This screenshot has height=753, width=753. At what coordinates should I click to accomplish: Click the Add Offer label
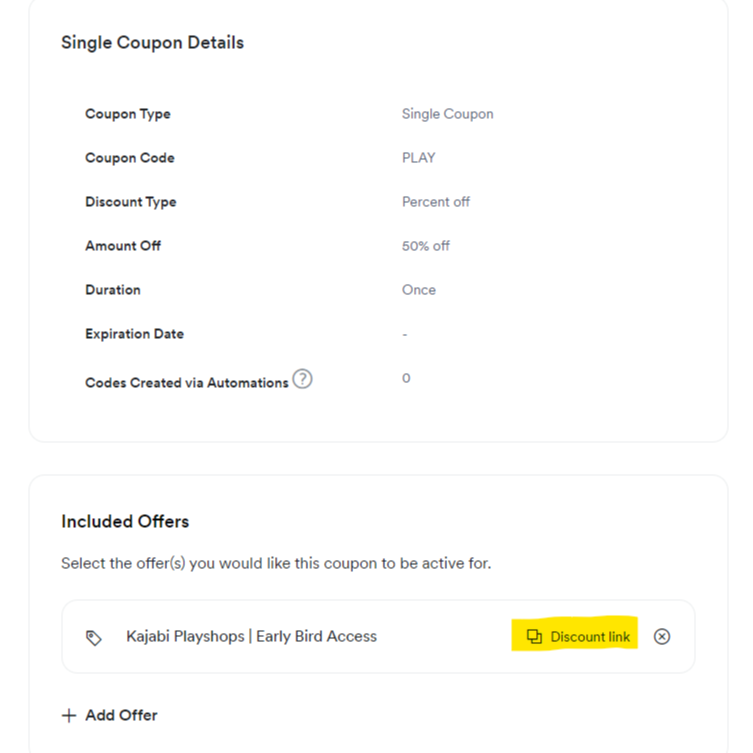(121, 715)
